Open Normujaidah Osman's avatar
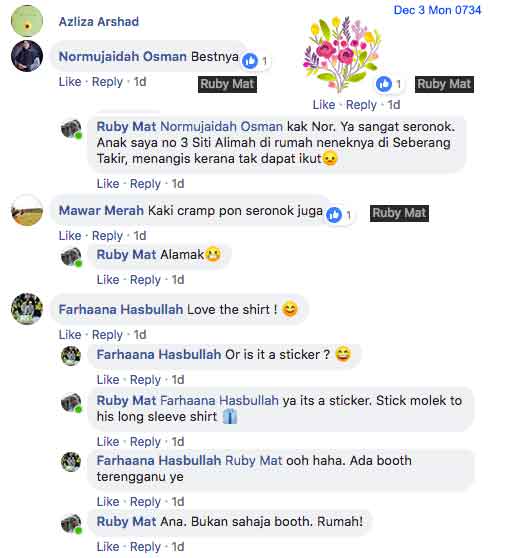514x558 pixels. [27, 56]
